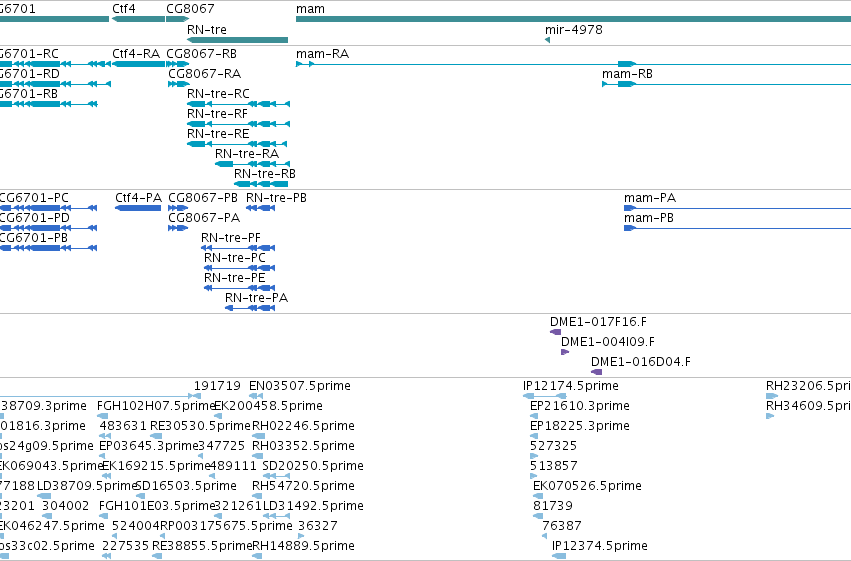Select EST EK070526.5prime
851x561 pixels.
[587, 487]
